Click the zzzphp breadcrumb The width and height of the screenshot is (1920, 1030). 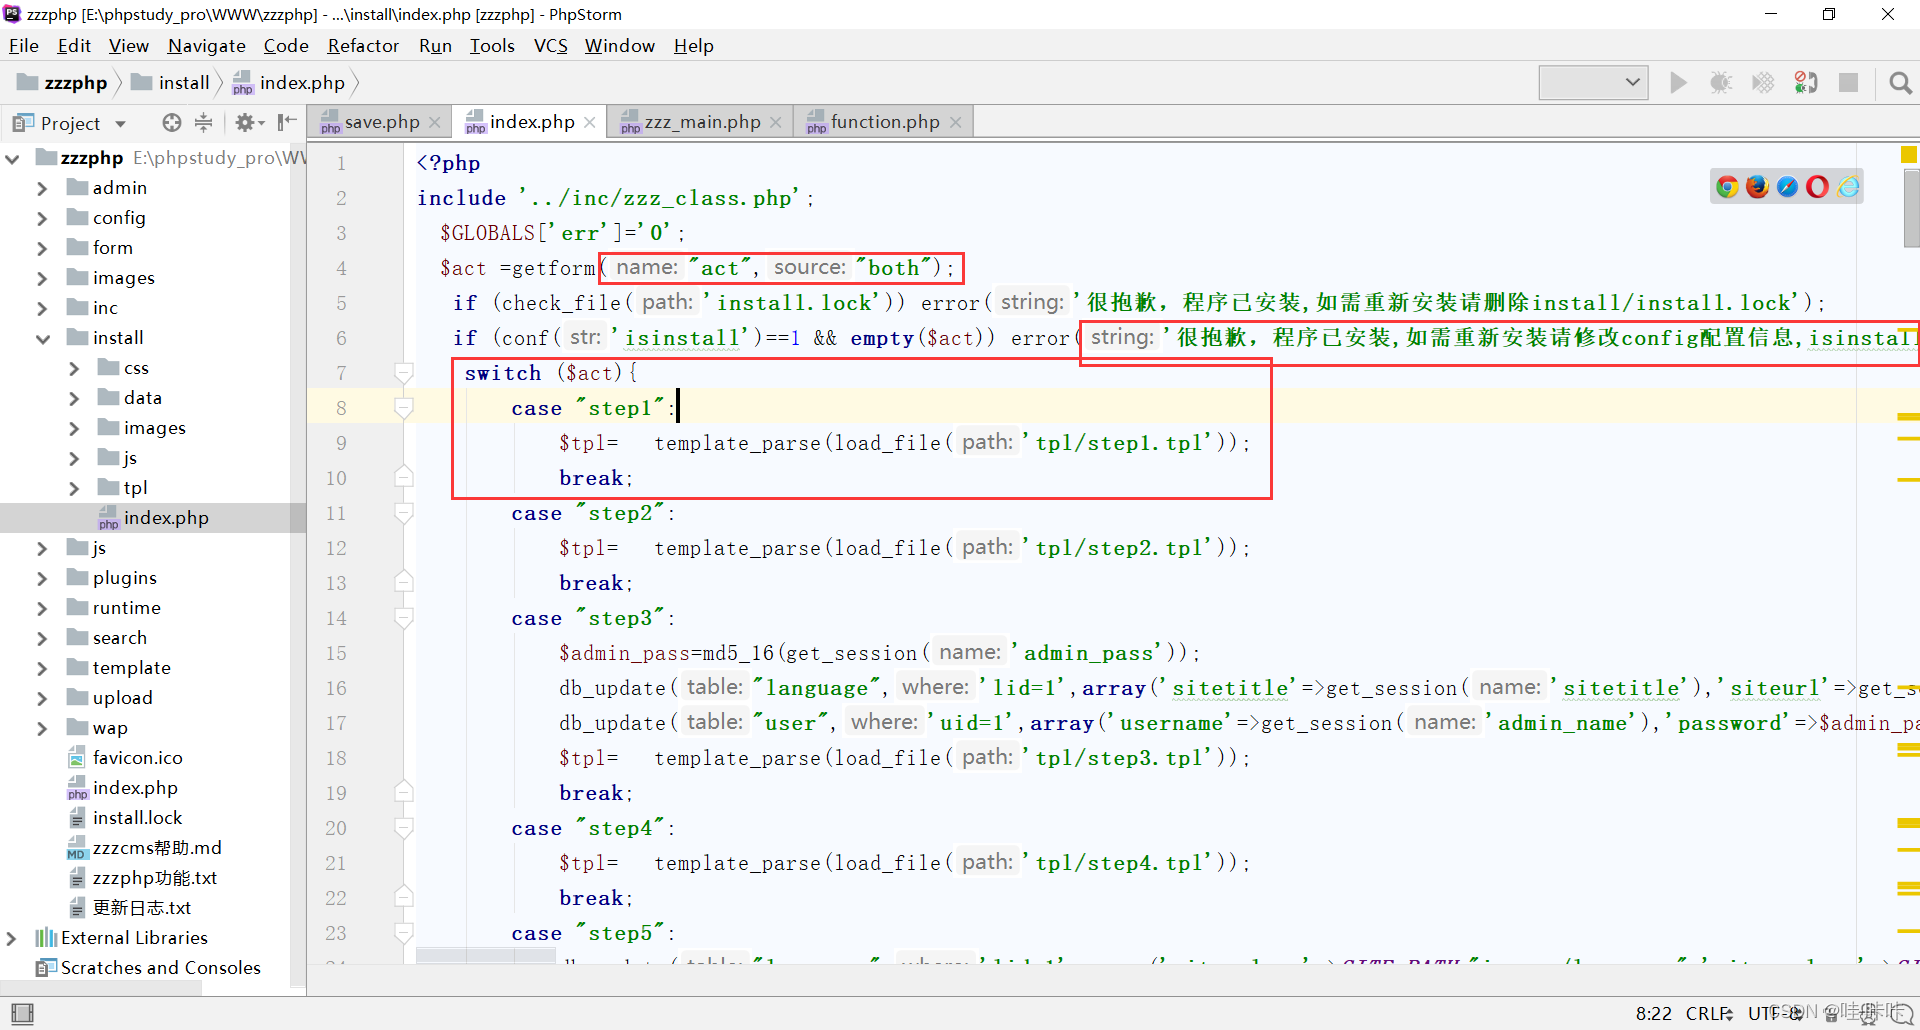[x=63, y=83]
